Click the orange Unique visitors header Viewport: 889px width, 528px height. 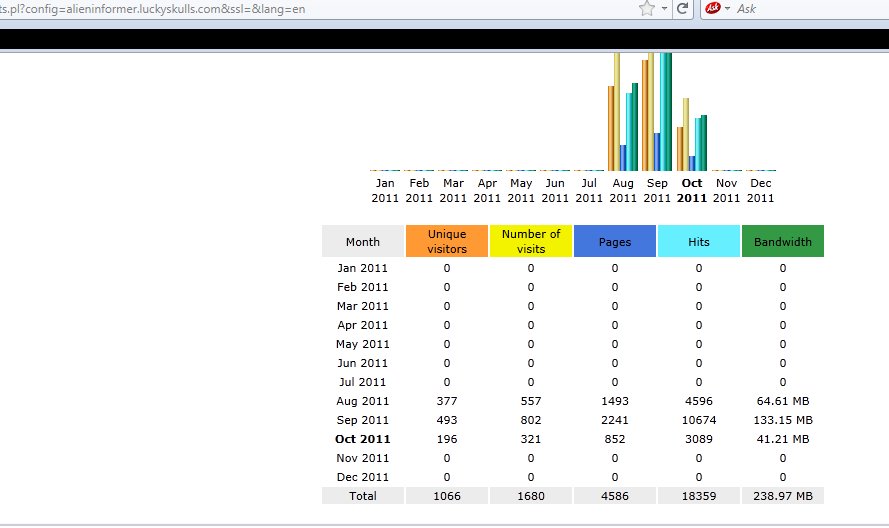(447, 241)
